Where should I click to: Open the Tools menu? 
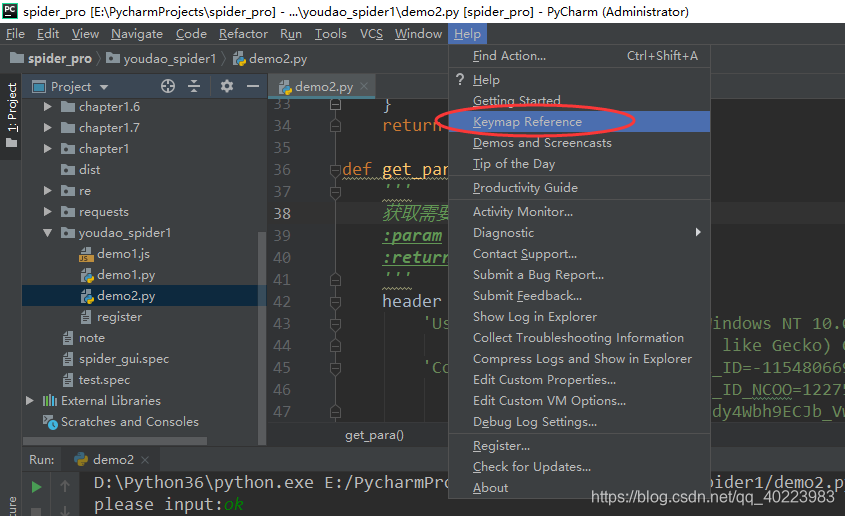pyautogui.click(x=330, y=34)
